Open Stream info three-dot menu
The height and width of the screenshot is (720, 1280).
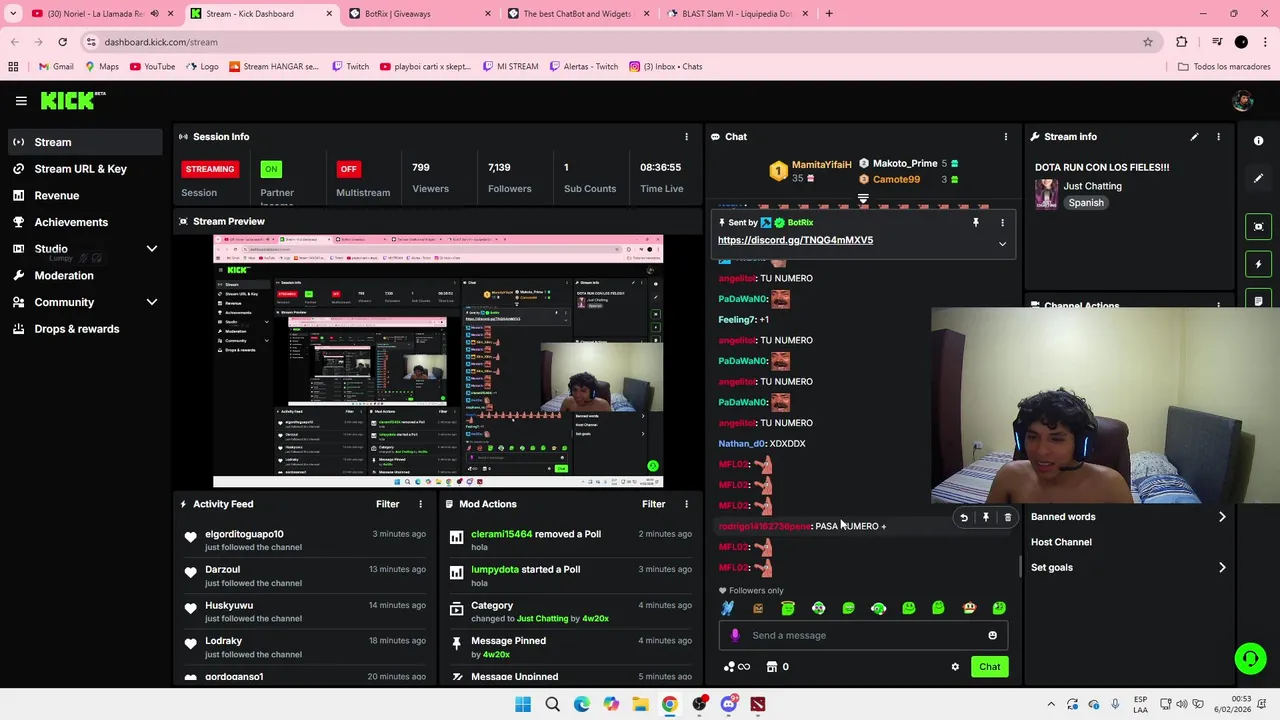click(1218, 137)
